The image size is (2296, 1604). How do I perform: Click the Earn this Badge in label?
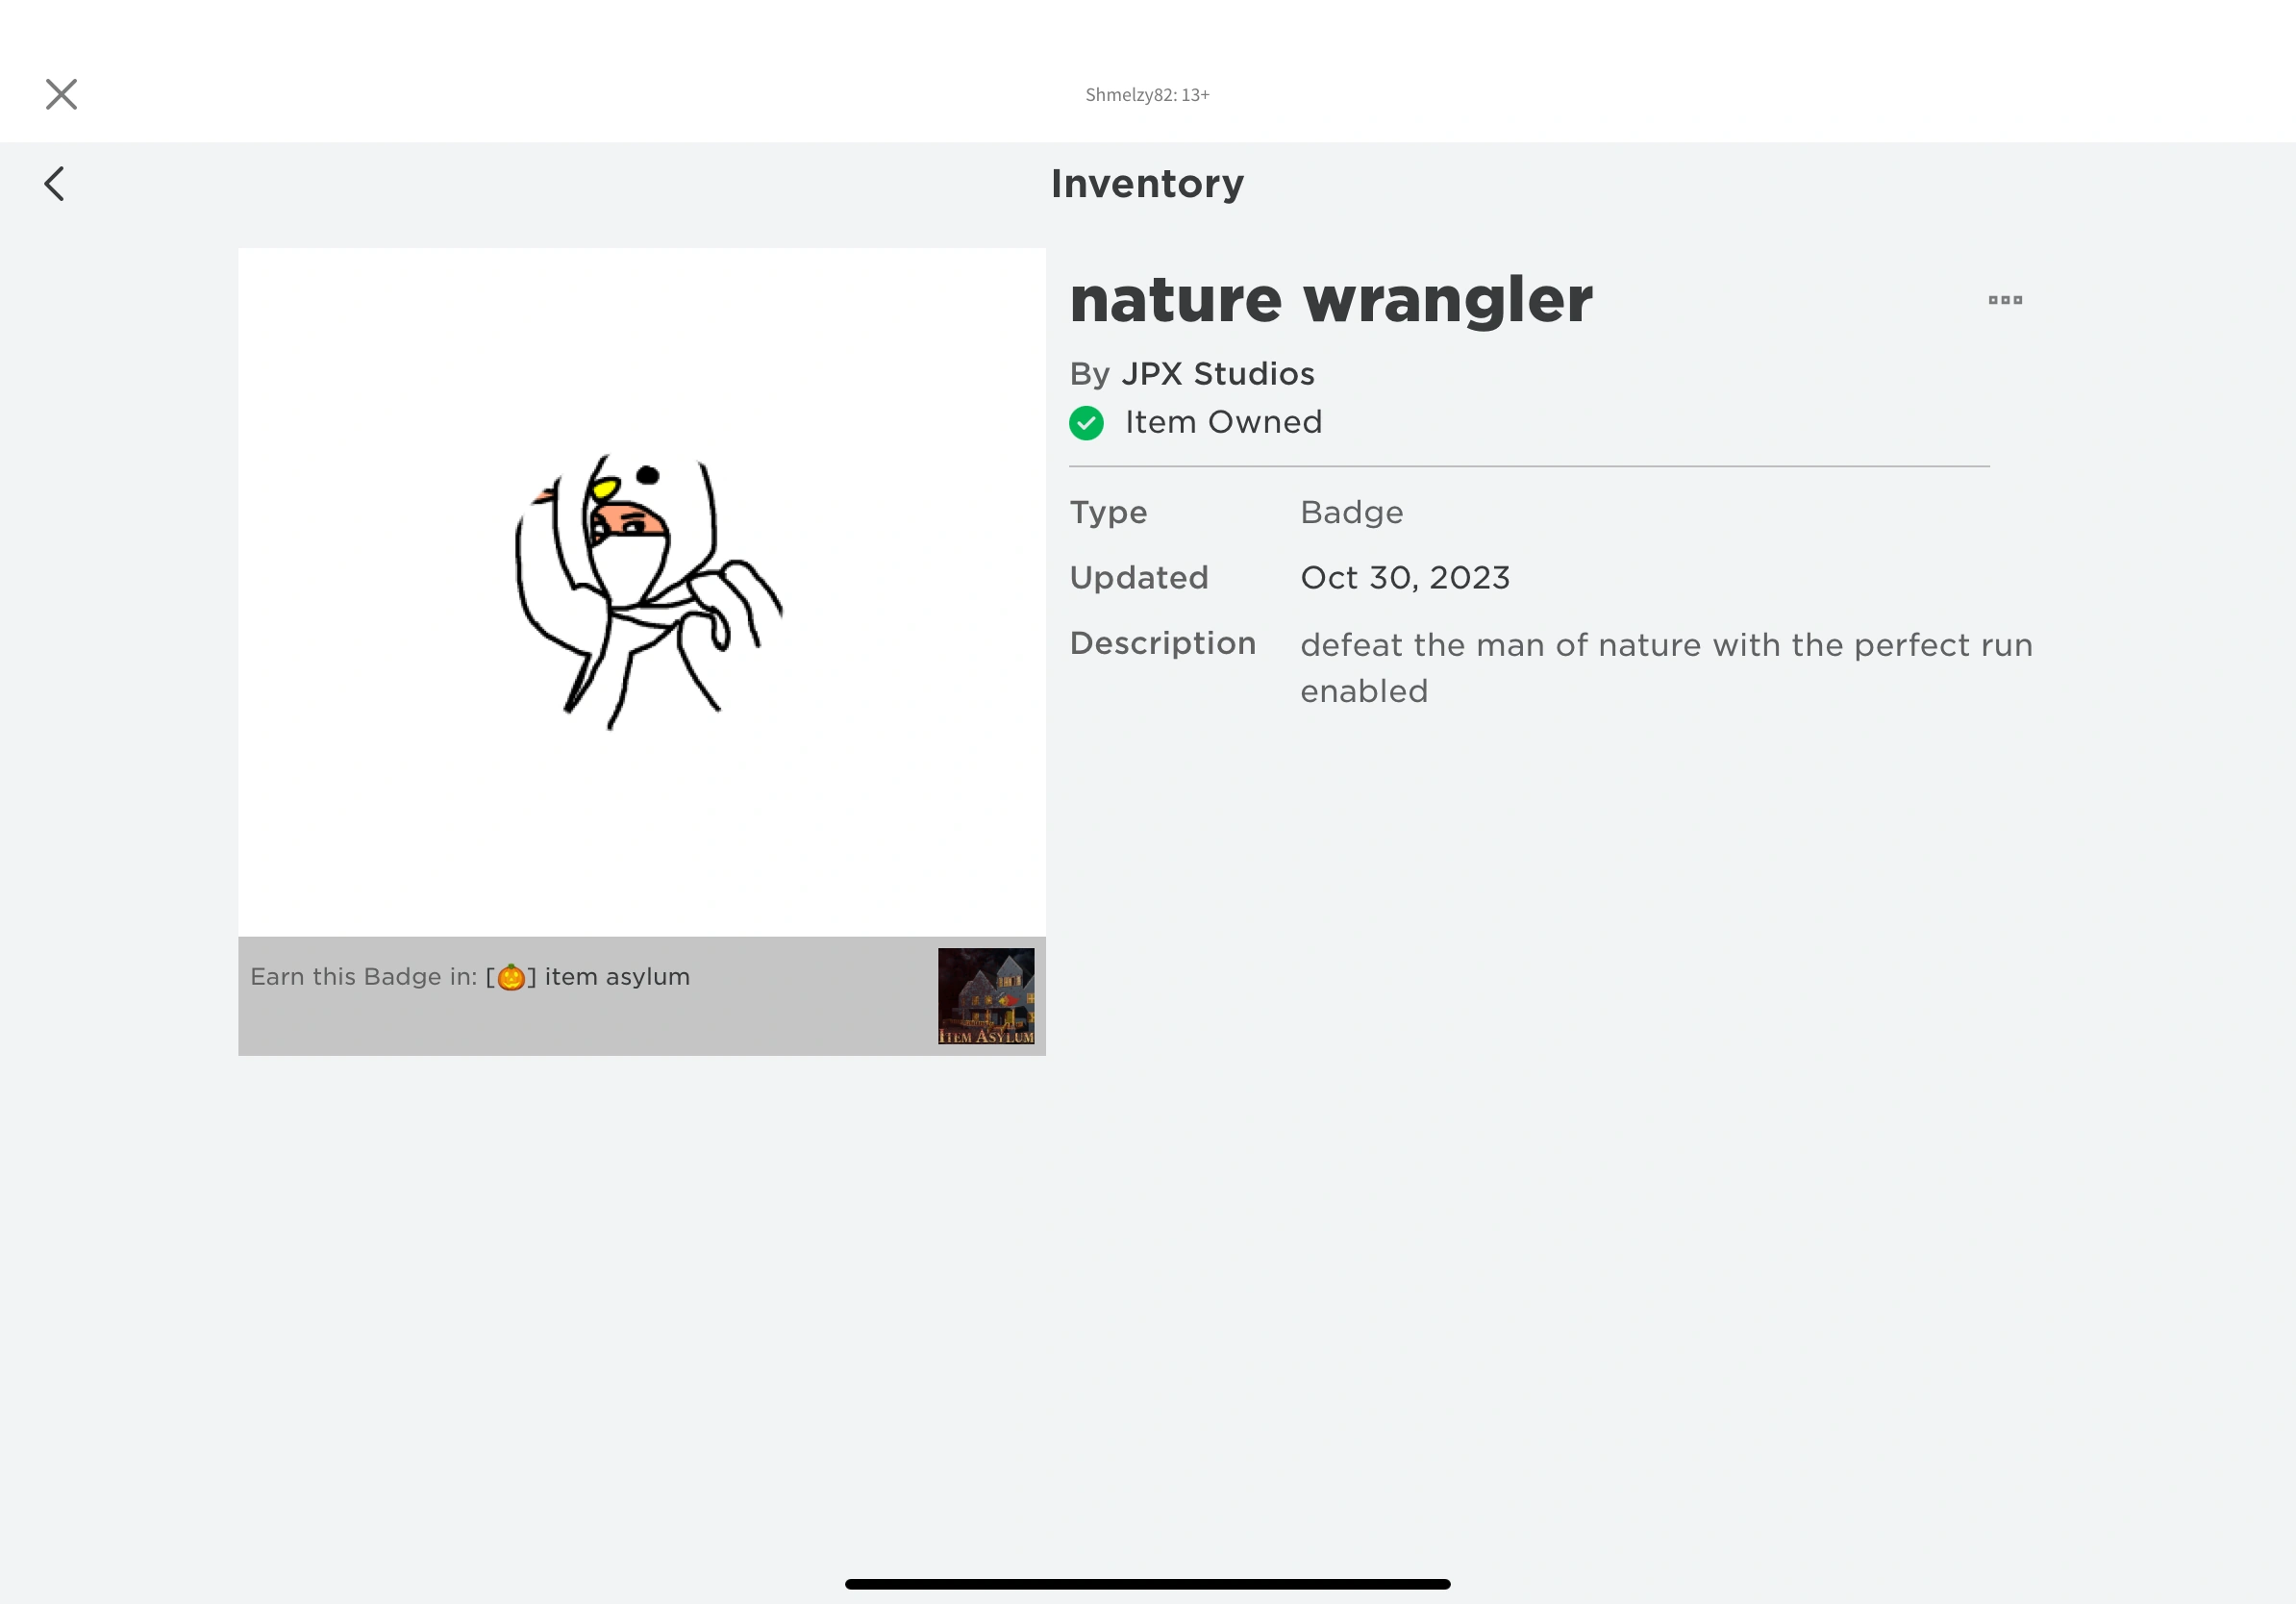coord(364,977)
